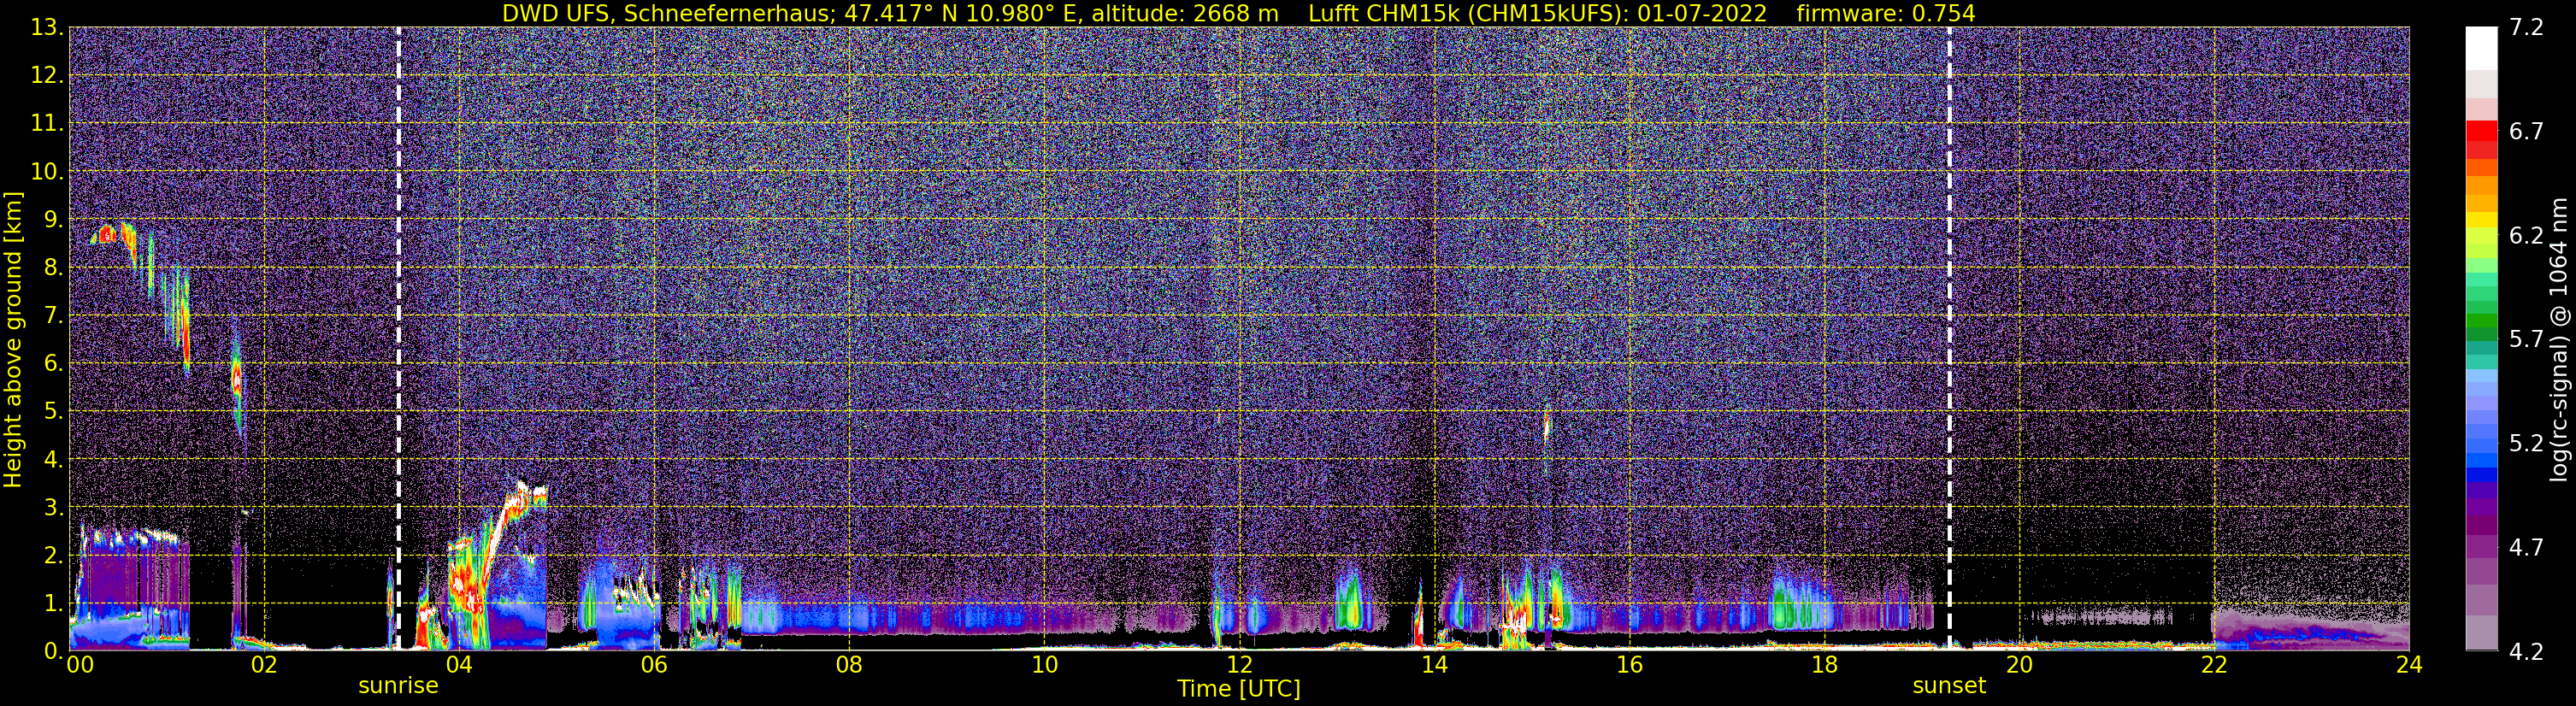Click the time axis tick label '14'
Image resolution: width=2576 pixels, height=706 pixels.
(1434, 665)
